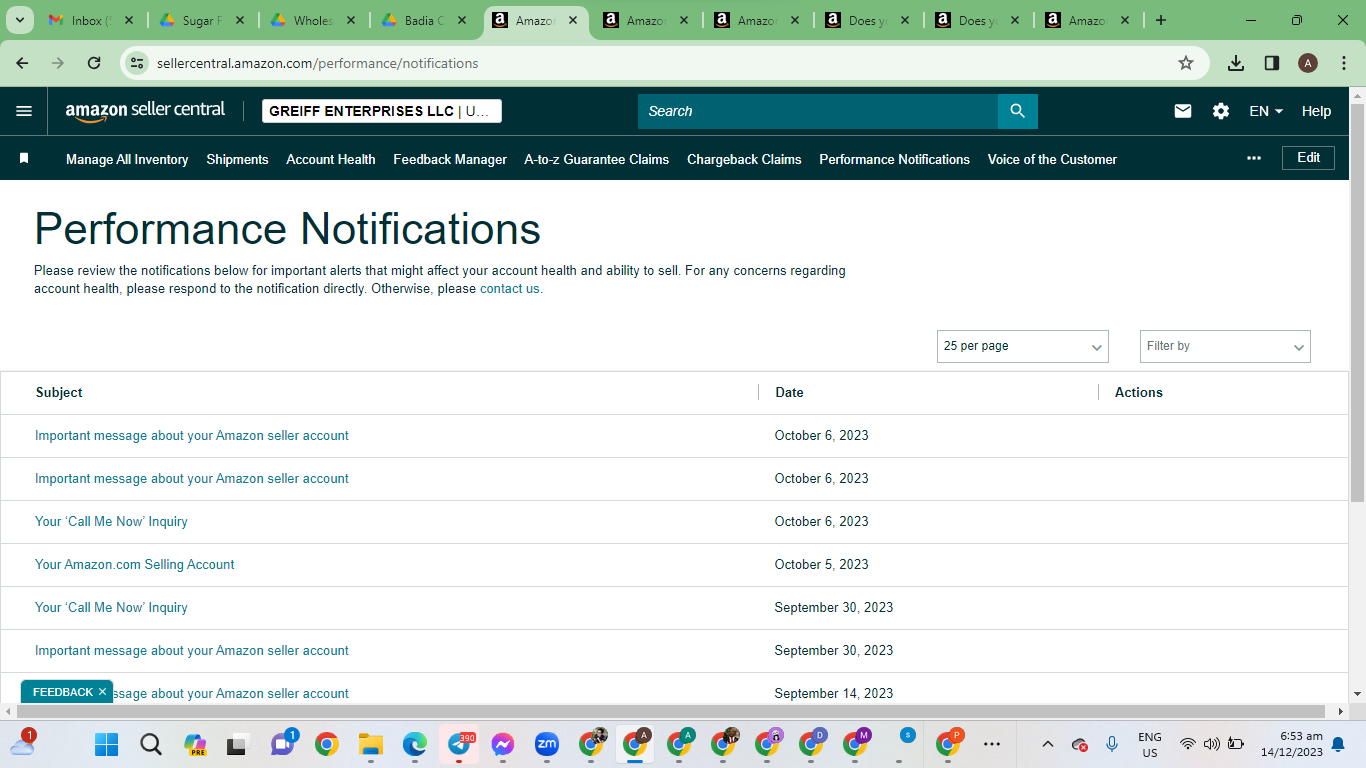The width and height of the screenshot is (1366, 768).
Task: Click the Search input field
Action: click(x=818, y=111)
